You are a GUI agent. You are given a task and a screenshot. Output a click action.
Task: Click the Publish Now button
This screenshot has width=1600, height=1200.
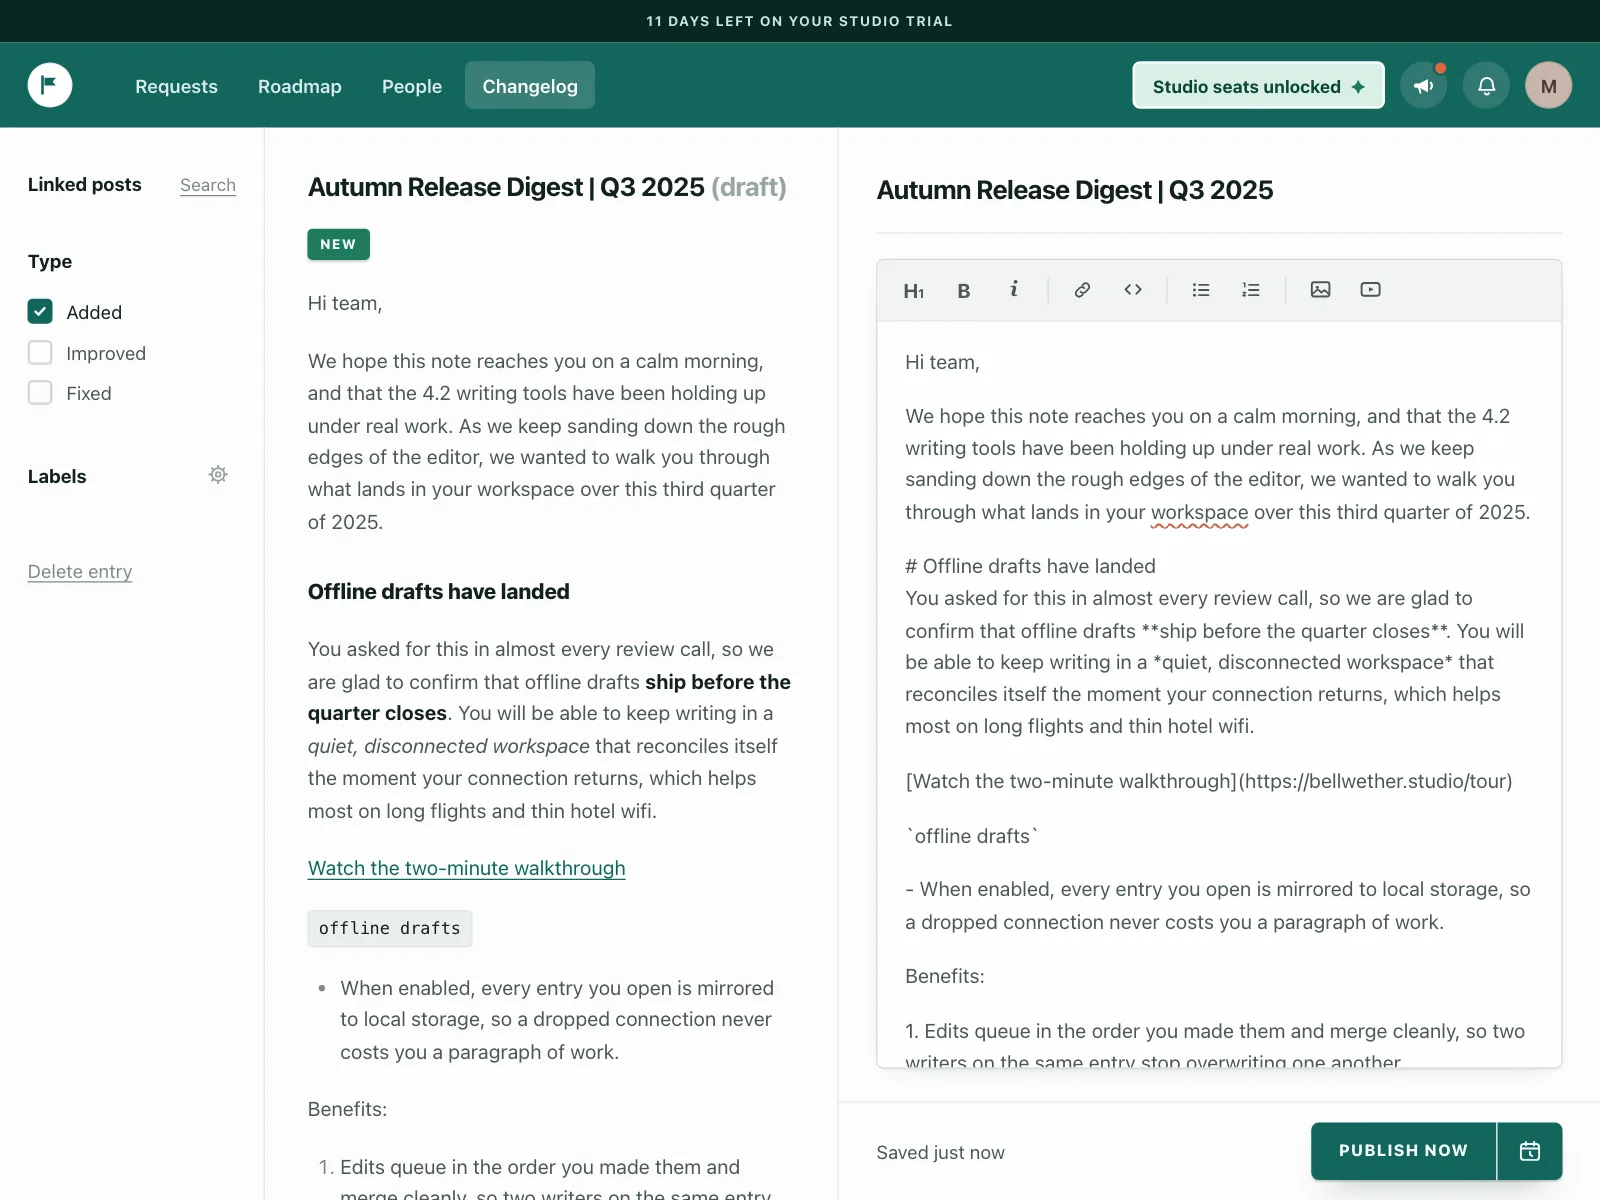(1403, 1151)
